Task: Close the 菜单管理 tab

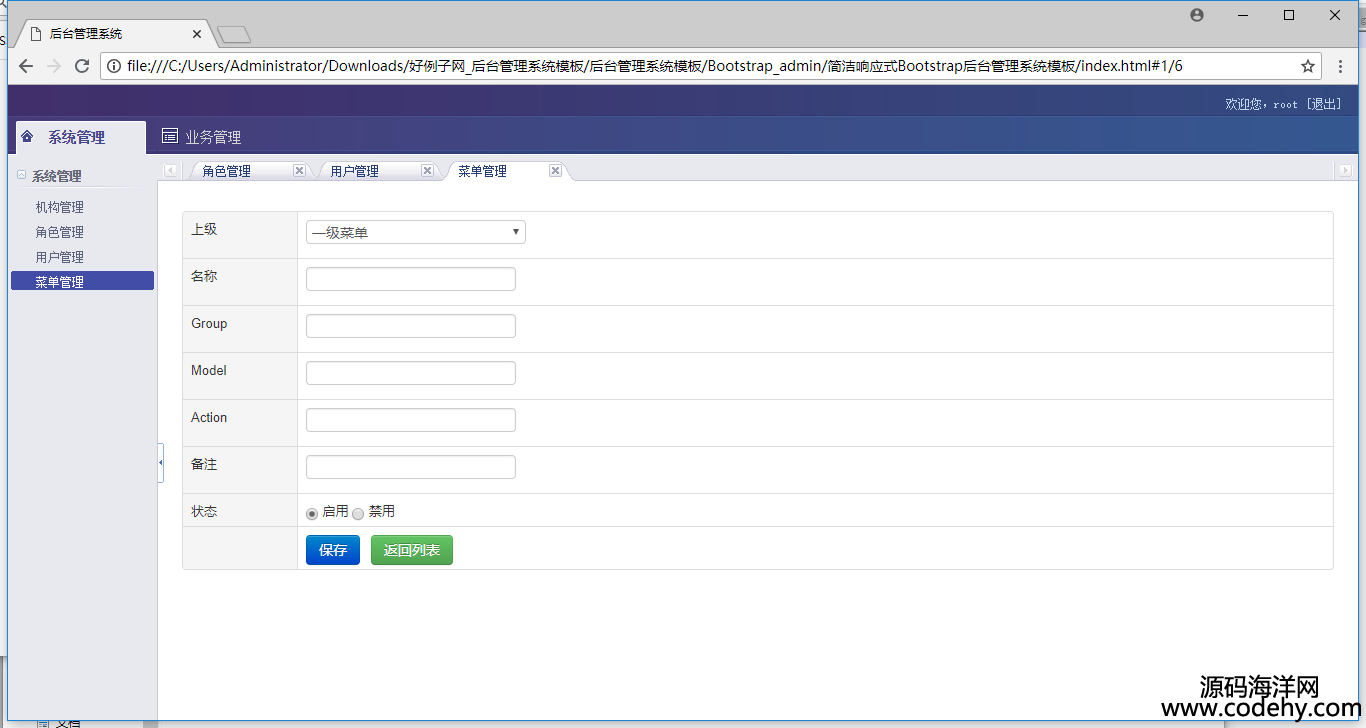Action: (x=555, y=171)
